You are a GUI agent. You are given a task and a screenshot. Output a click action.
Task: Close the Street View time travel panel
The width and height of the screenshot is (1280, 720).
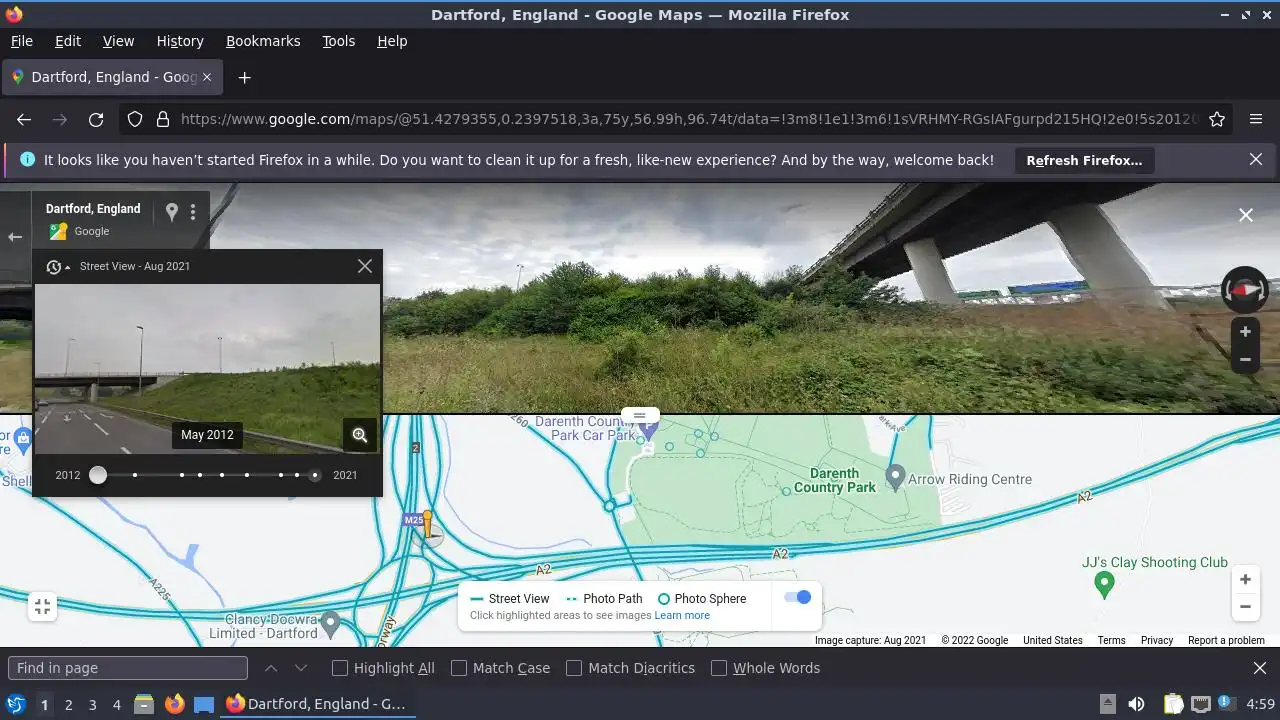[x=365, y=266]
